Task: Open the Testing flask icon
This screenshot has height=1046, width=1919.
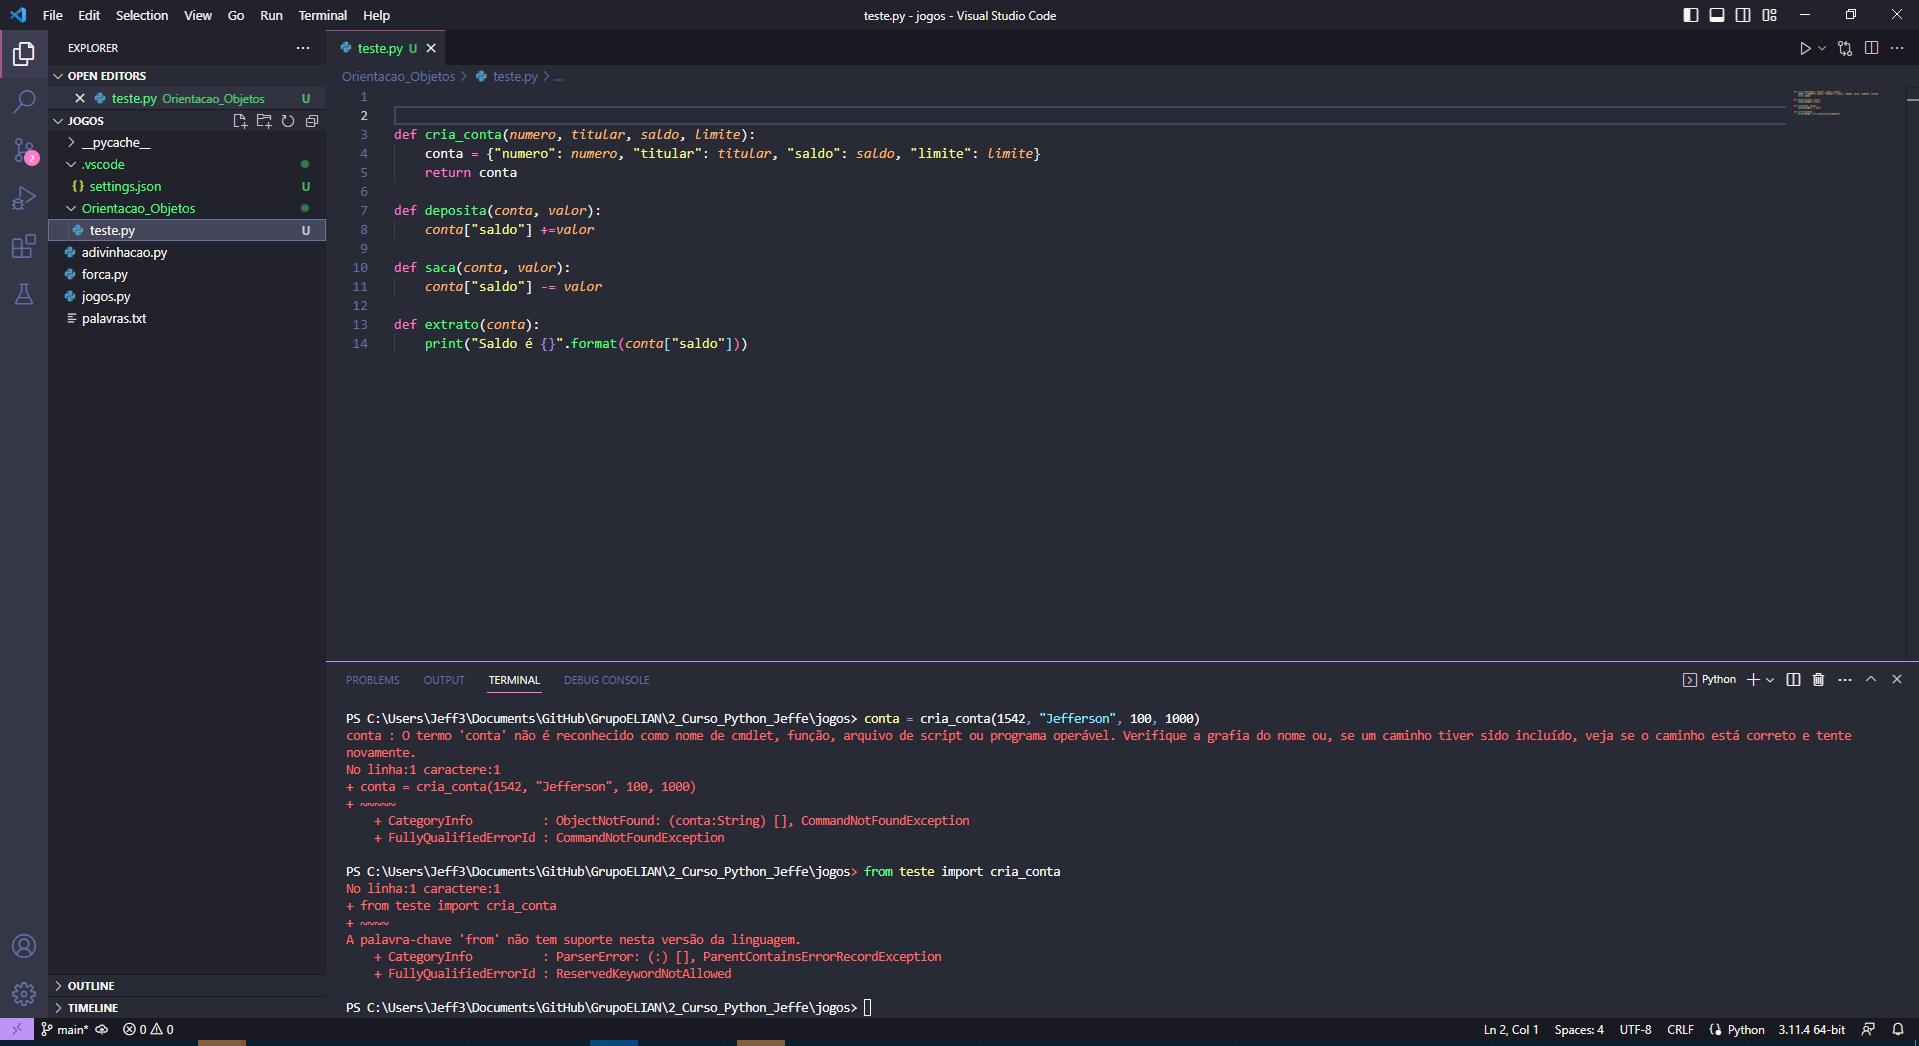Action: [24, 294]
